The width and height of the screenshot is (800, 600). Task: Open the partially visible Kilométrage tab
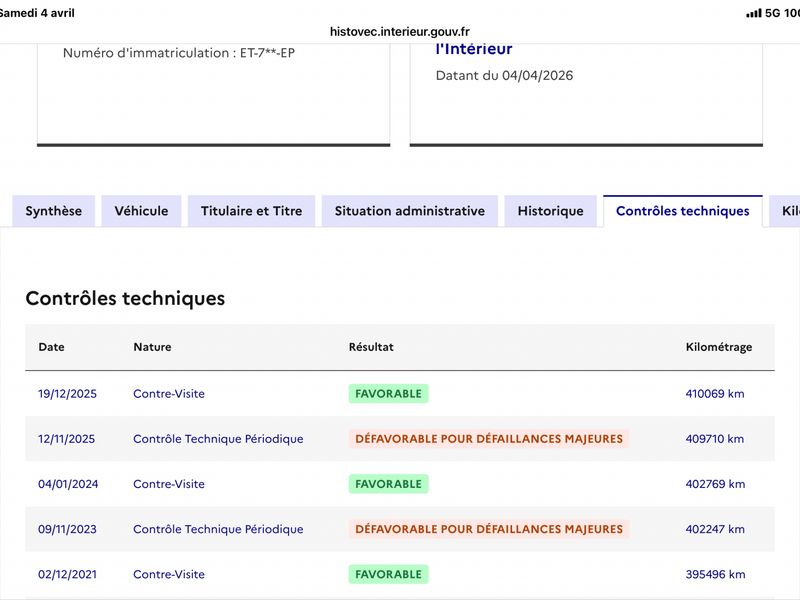(788, 211)
